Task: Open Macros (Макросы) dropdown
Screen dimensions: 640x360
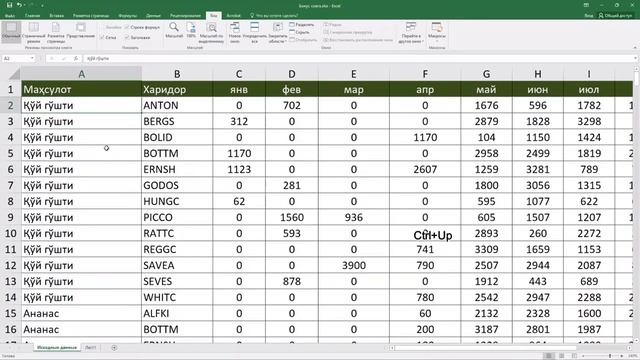Action: 437,32
